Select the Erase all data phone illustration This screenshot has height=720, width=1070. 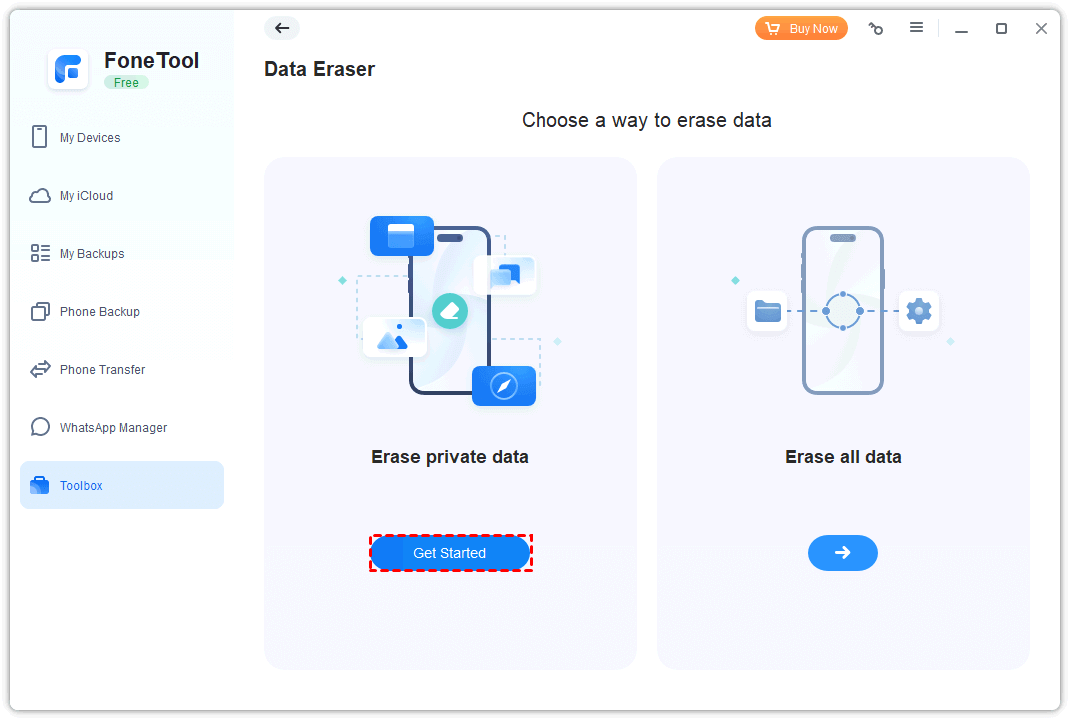(x=843, y=310)
